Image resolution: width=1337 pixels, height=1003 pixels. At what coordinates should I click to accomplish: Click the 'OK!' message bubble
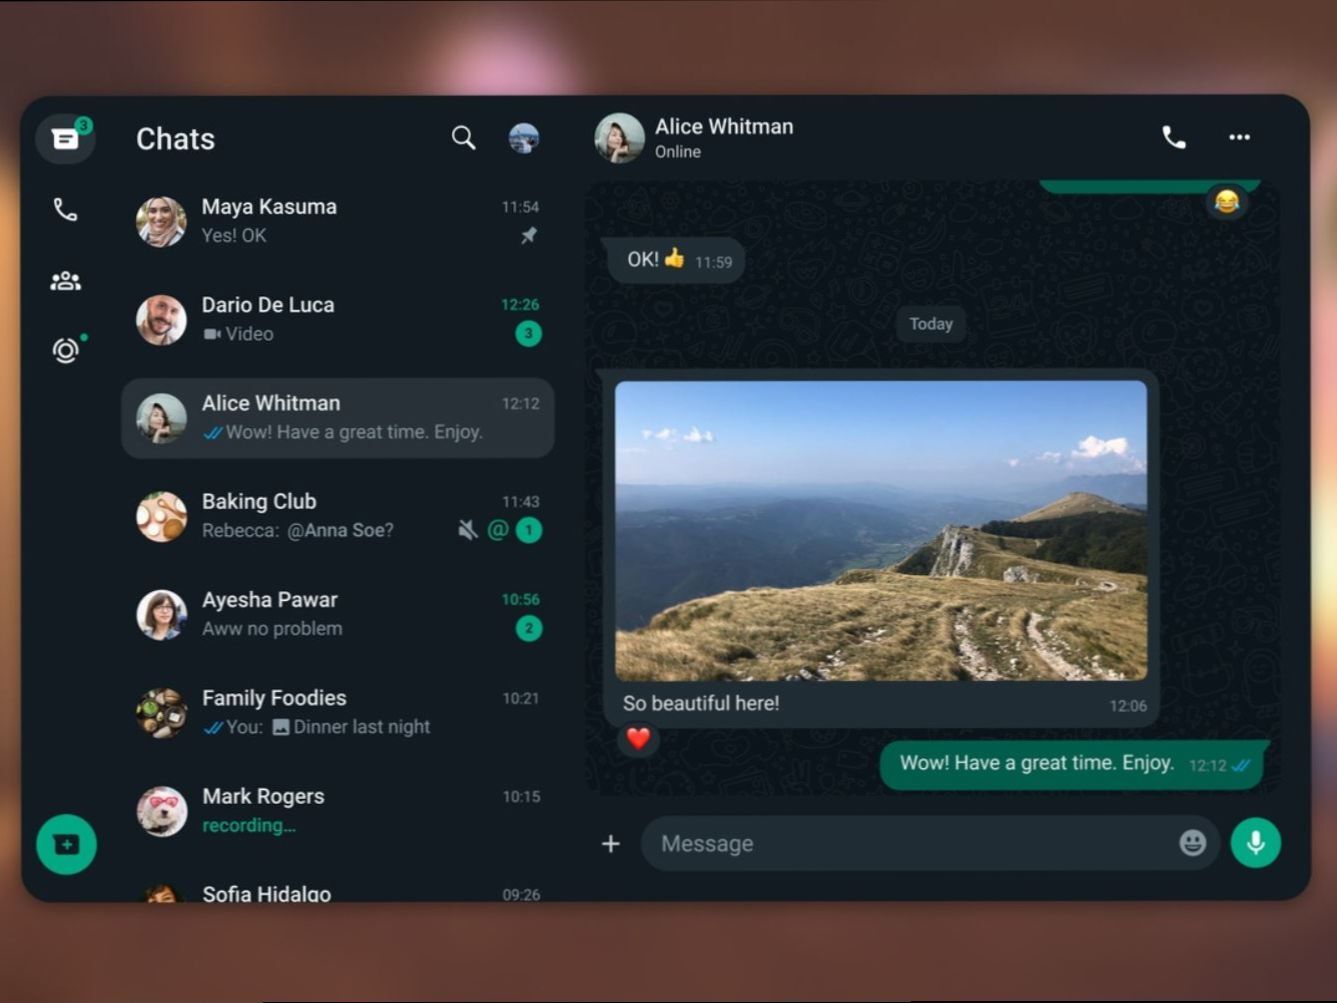(x=676, y=260)
